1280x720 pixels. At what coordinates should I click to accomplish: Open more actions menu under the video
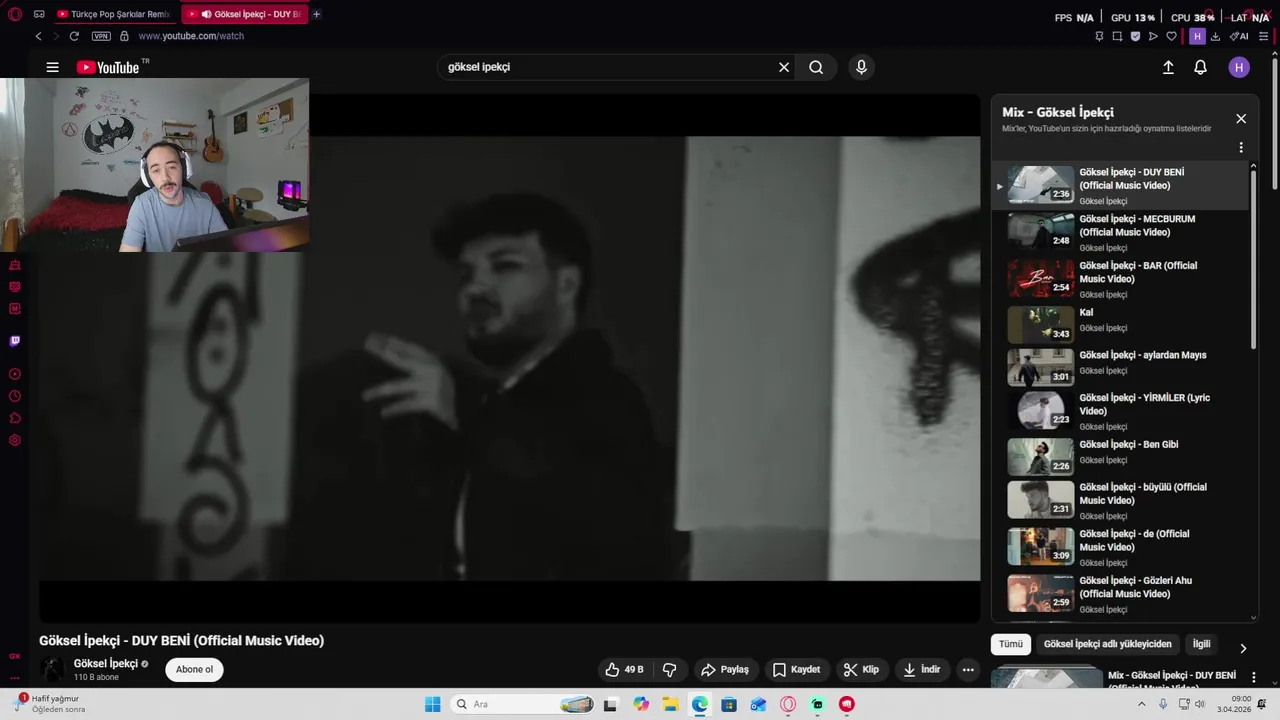pyautogui.click(x=967, y=669)
